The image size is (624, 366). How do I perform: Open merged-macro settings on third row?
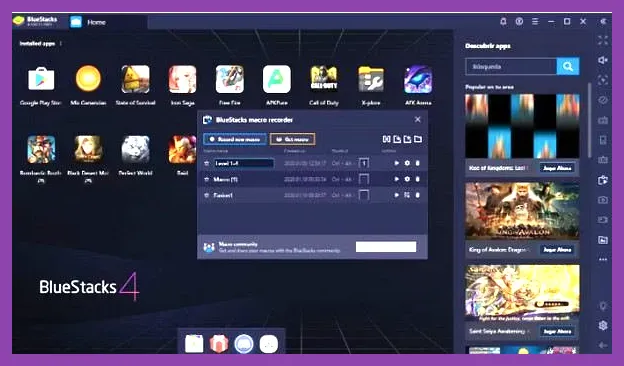407,195
